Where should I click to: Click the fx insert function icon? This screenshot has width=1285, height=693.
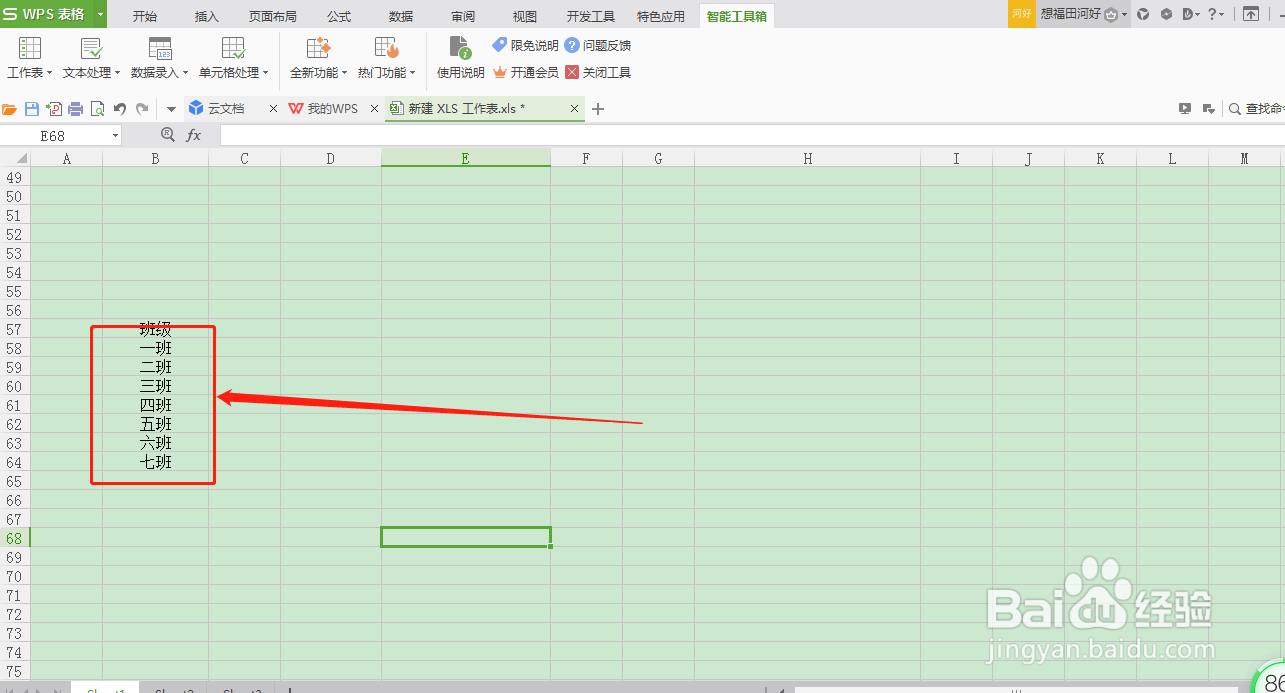194,135
